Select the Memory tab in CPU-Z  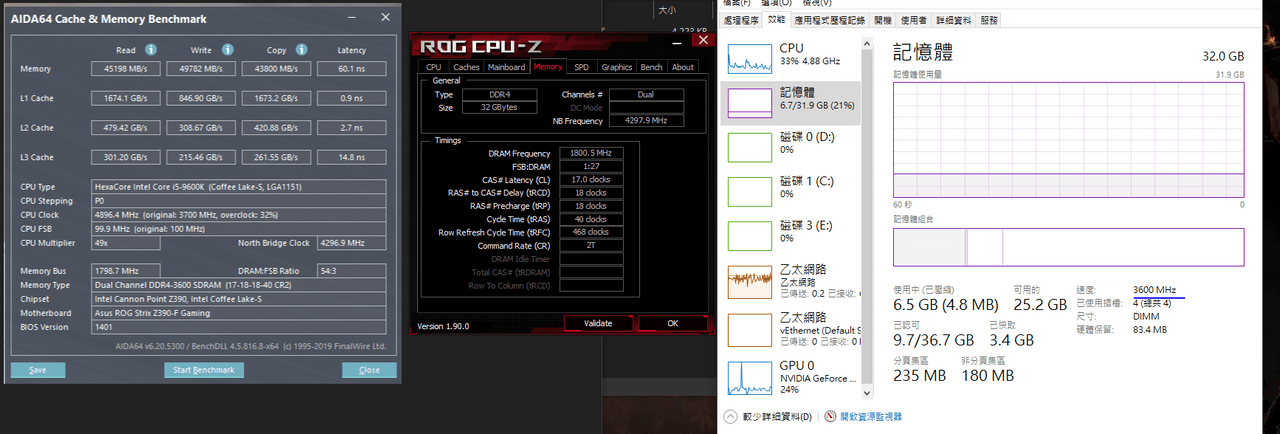(x=548, y=66)
